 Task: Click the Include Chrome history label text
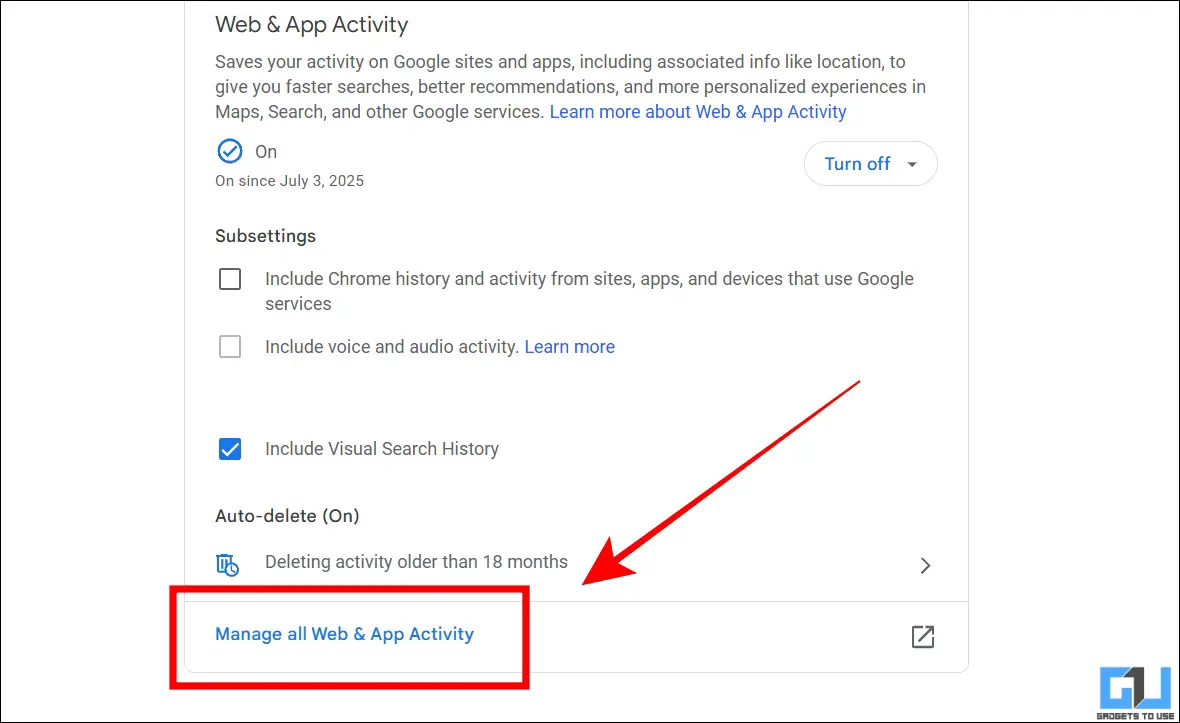tap(589, 291)
